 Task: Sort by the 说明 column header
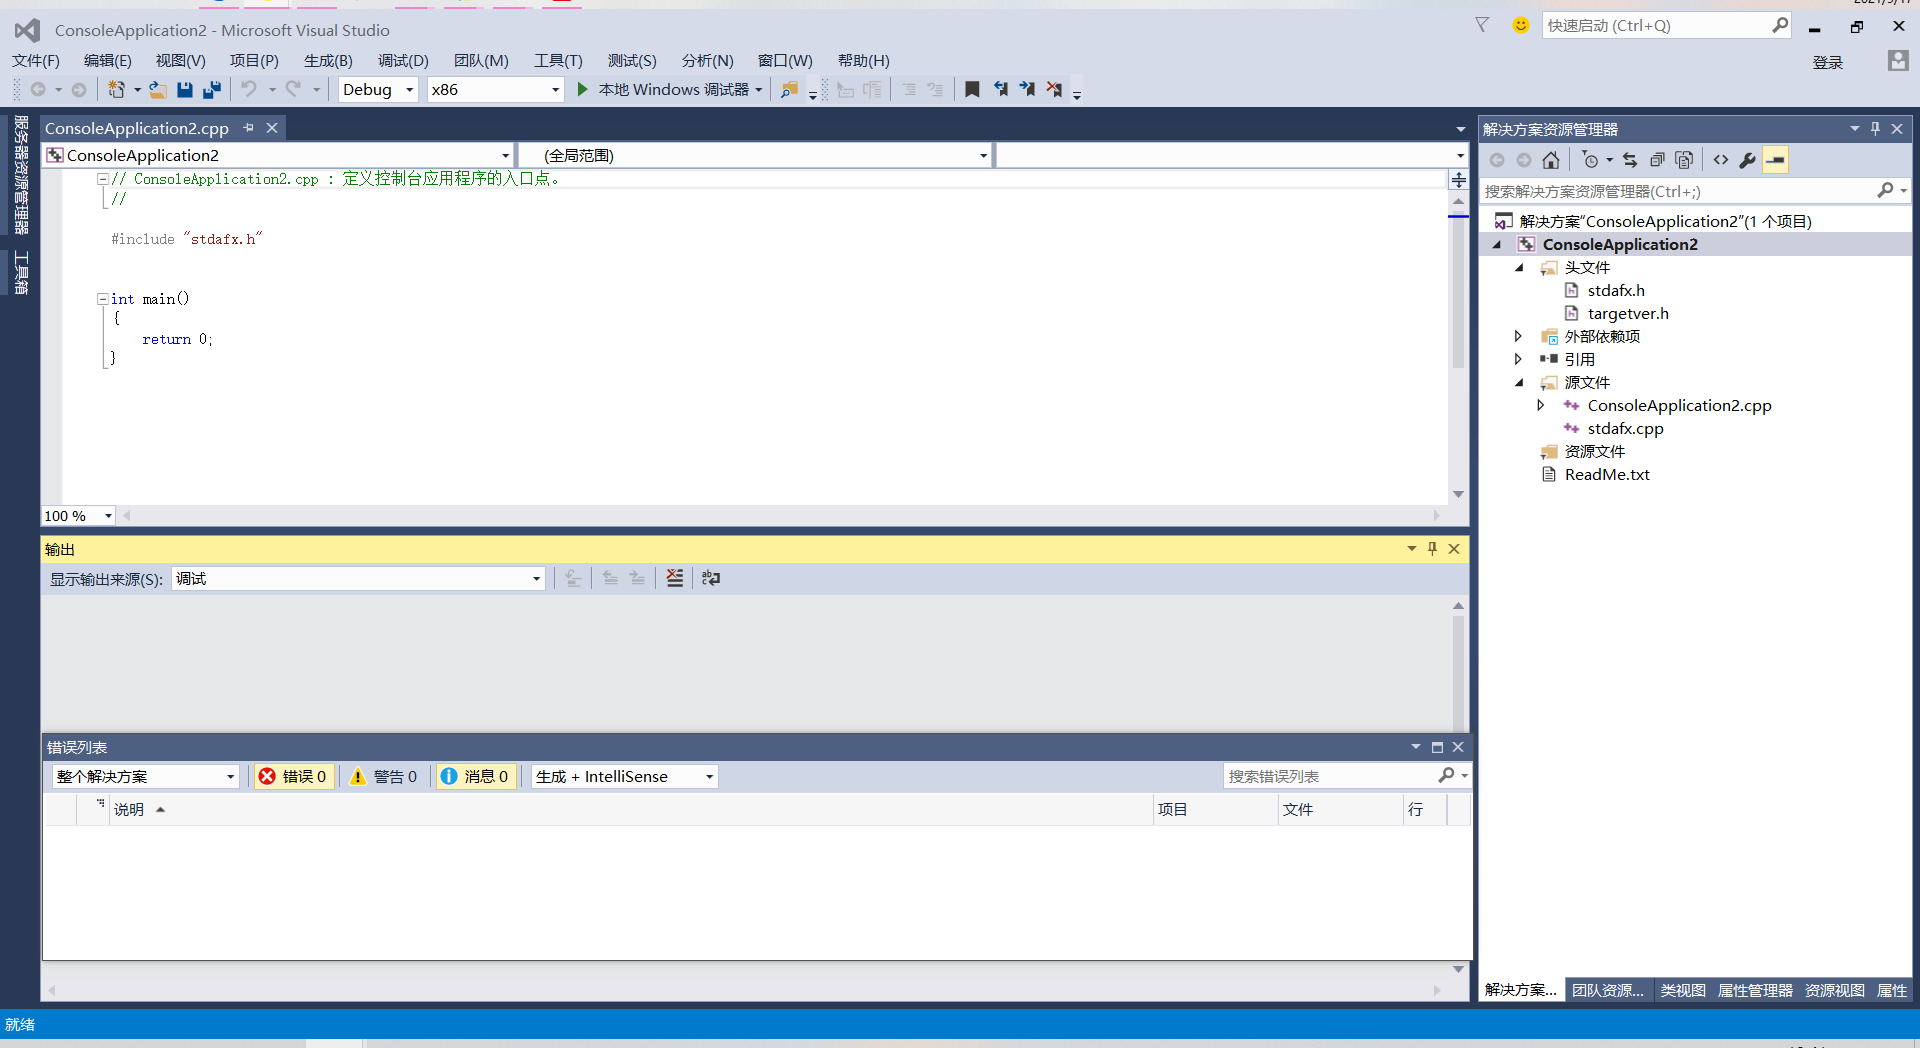tap(129, 809)
